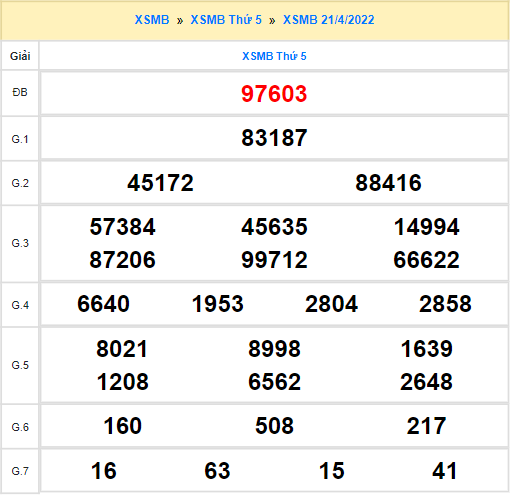Viewport: 511px width, 495px height.
Task: Select third prize number 45635
Action: coord(274,227)
